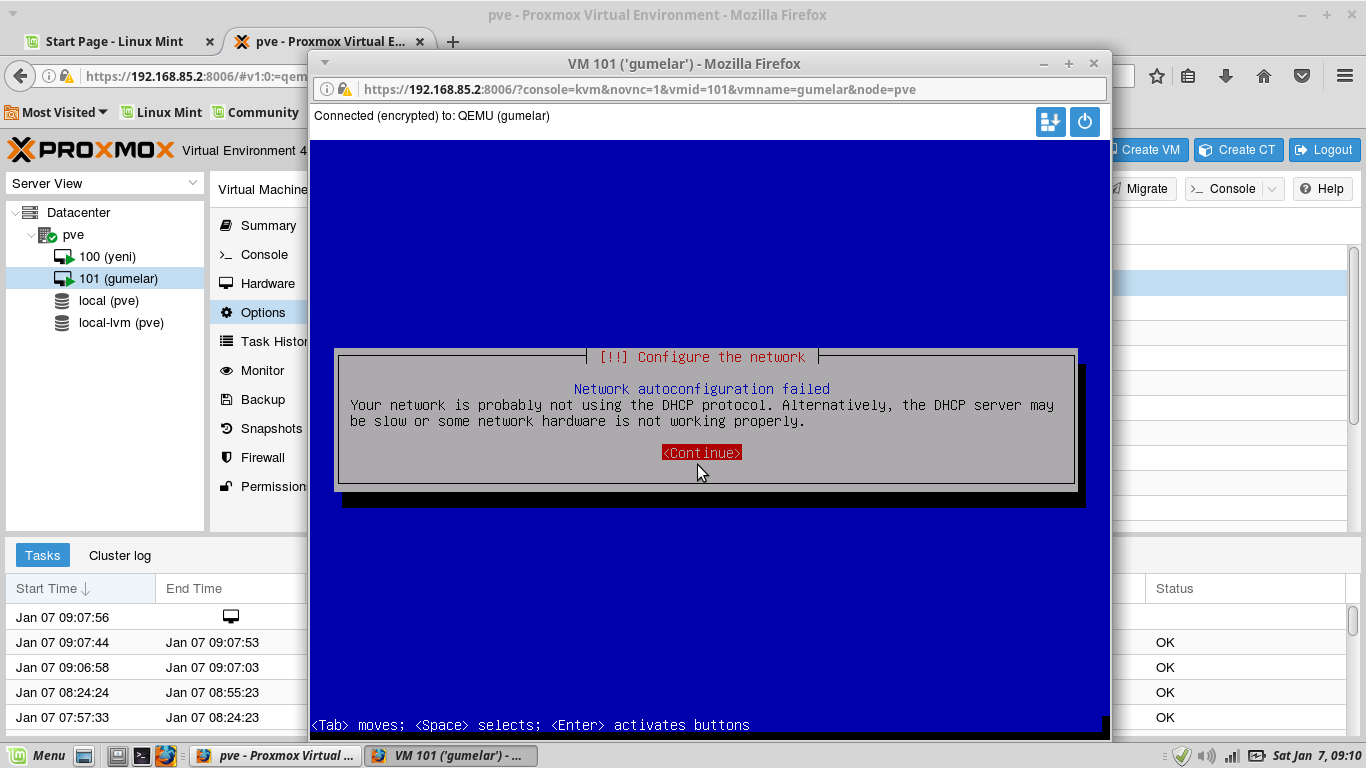
Task: Click the task row Jan 07 09:07:44
Action: coord(675,643)
